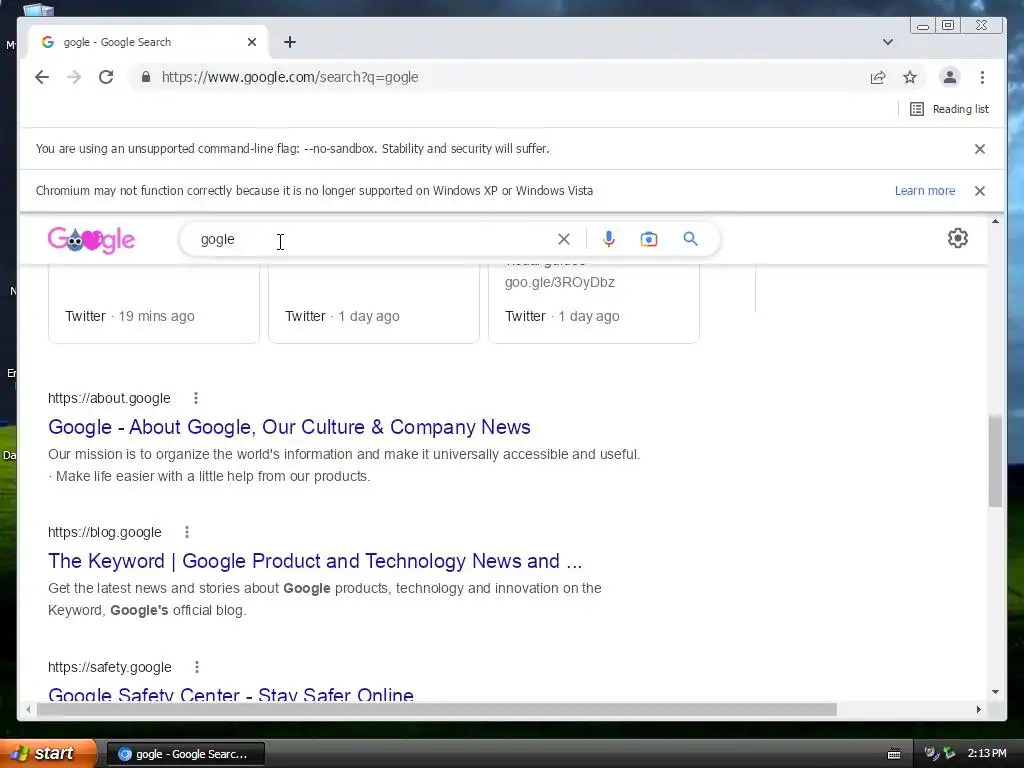Open the Twitter card from 19 mins ago
Viewport: 1024px width, 768px height.
(153, 302)
